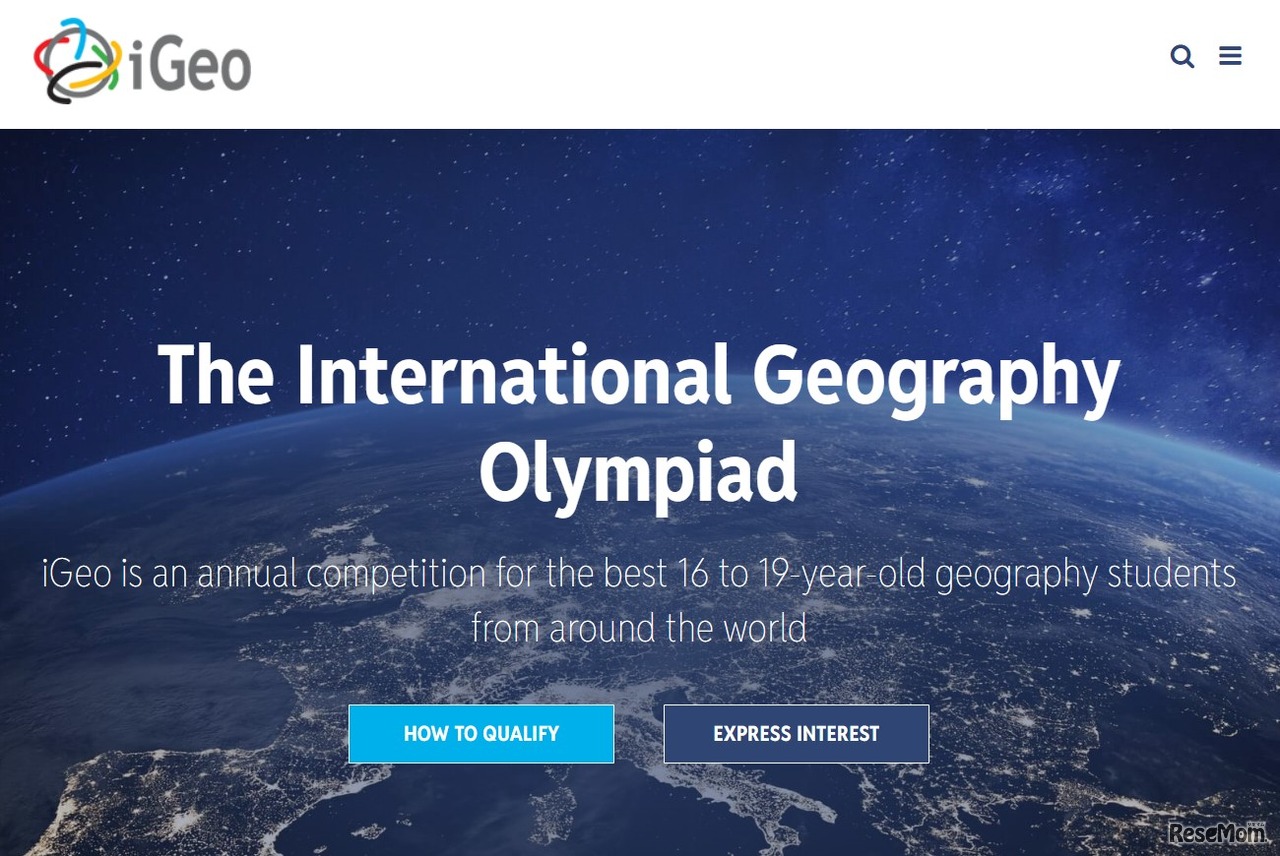Screen dimensions: 1280x856
Task: Click the iGeo annual competition description text
Action: point(639,601)
